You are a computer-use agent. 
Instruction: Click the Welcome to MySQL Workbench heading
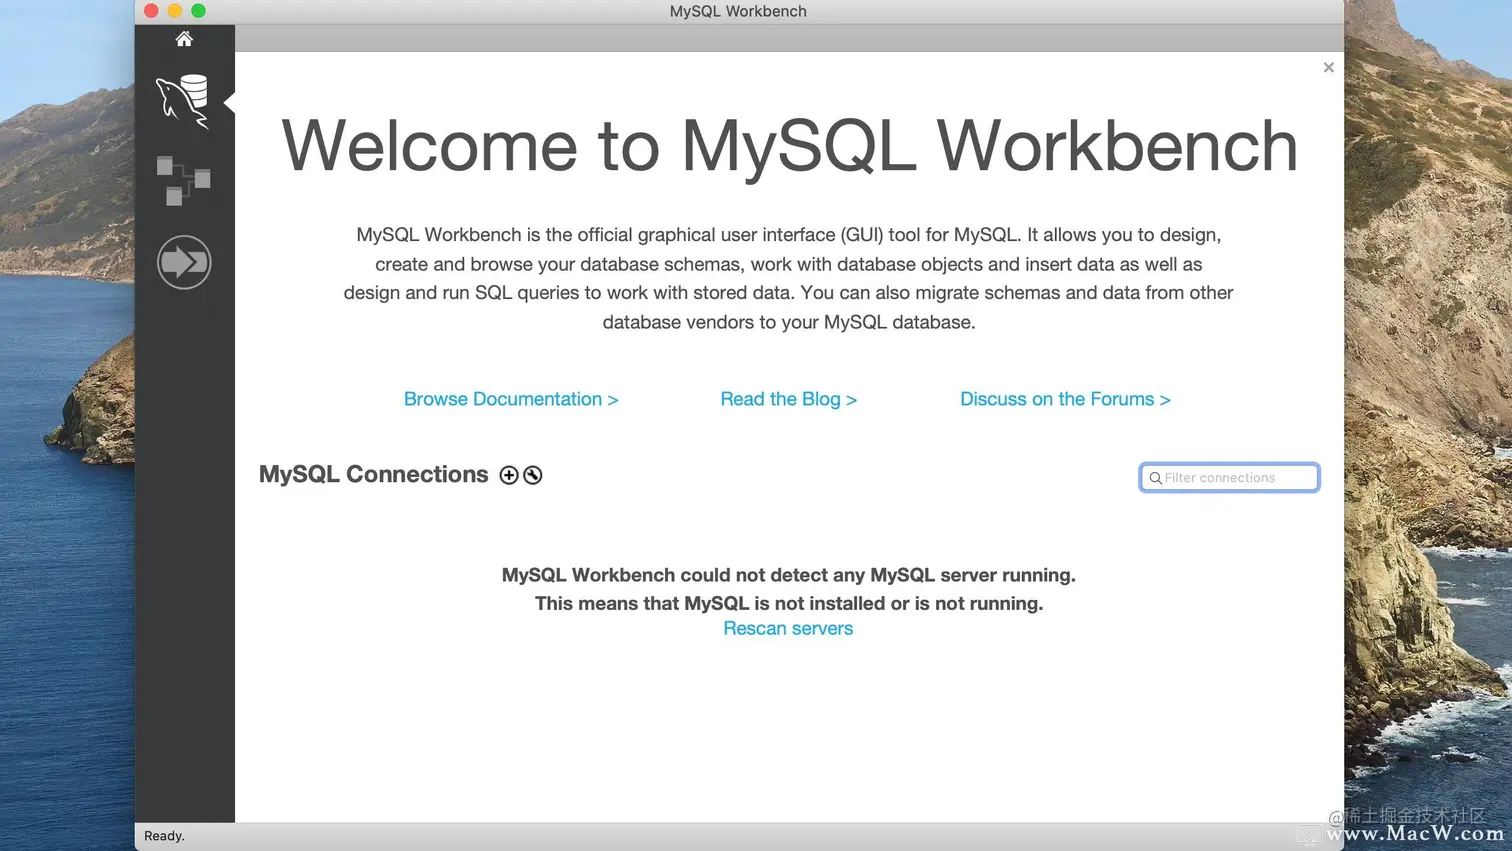(x=789, y=146)
